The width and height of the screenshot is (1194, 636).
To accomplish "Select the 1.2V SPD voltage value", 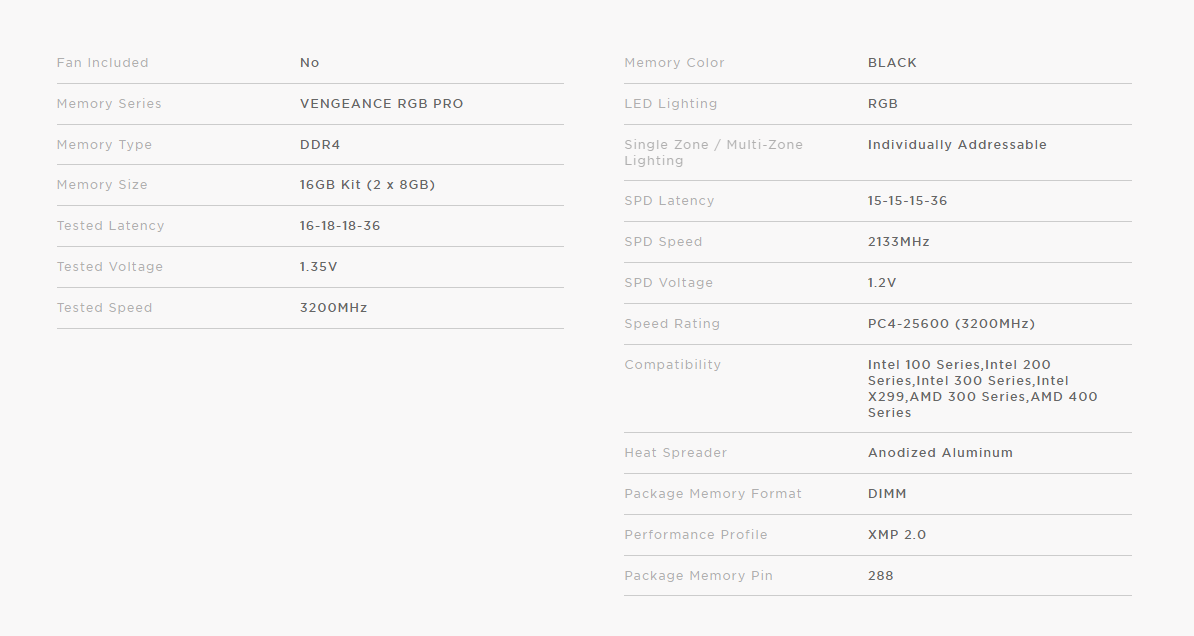I will click(882, 283).
